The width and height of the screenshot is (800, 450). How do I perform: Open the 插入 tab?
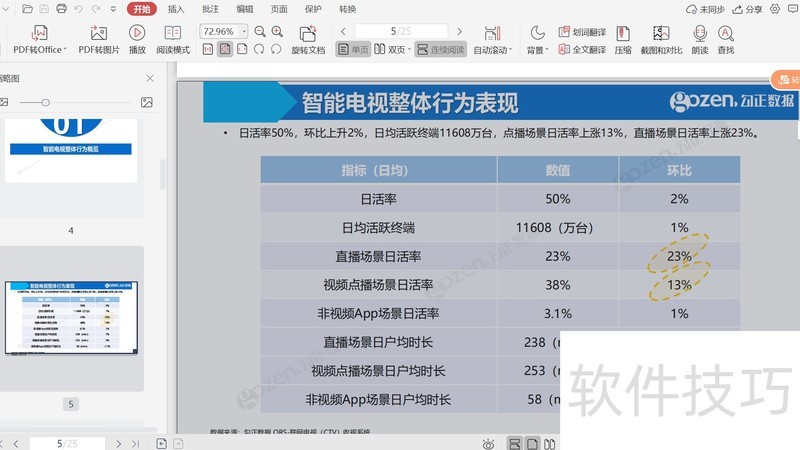(176, 9)
